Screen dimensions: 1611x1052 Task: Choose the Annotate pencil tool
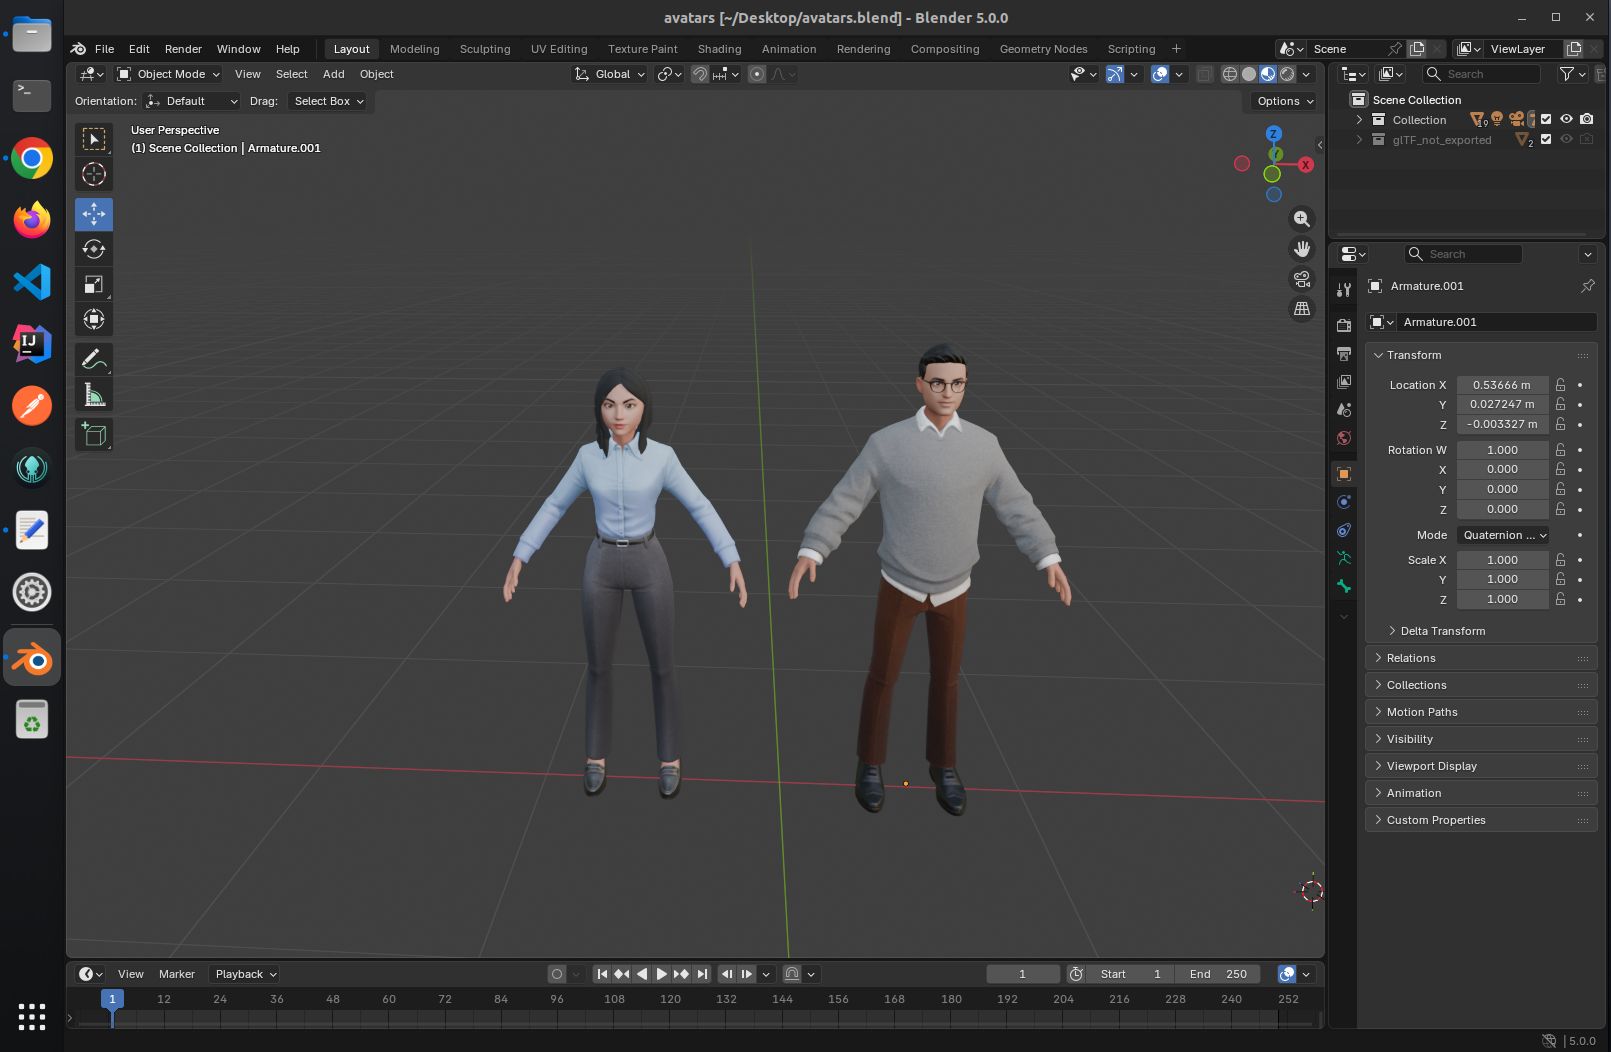click(94, 360)
